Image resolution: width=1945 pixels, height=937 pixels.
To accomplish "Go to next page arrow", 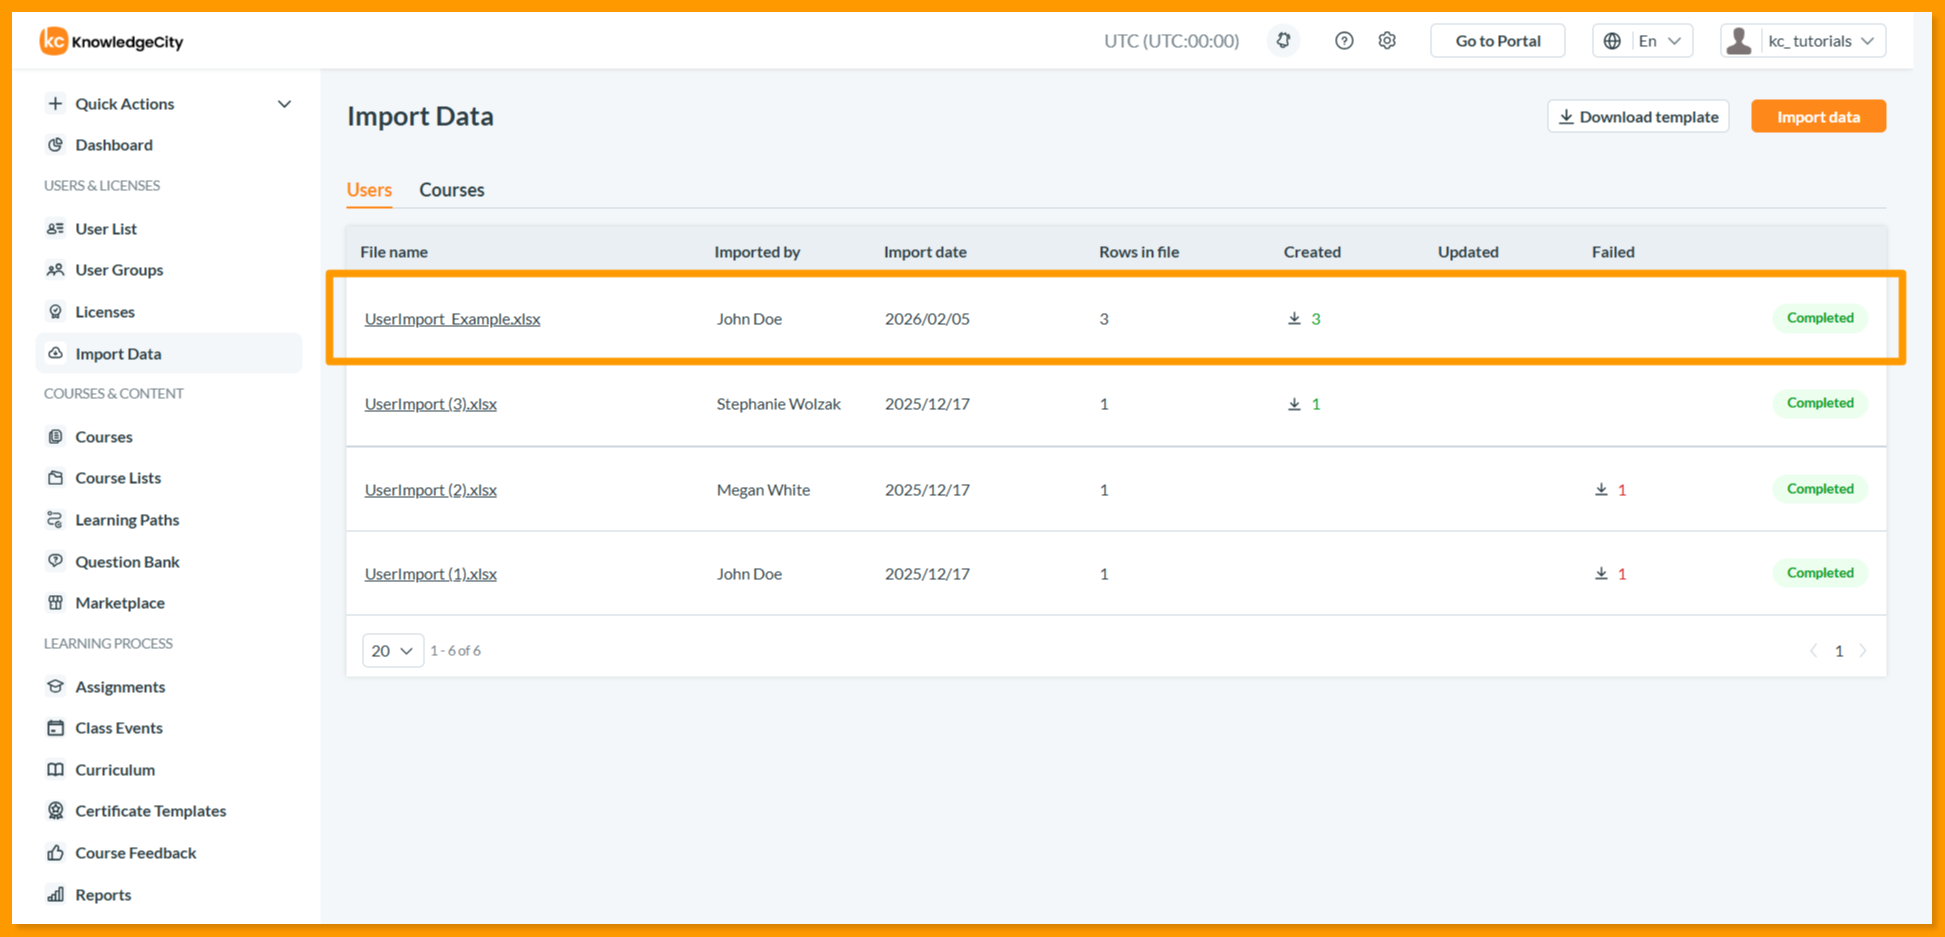I will (1863, 651).
